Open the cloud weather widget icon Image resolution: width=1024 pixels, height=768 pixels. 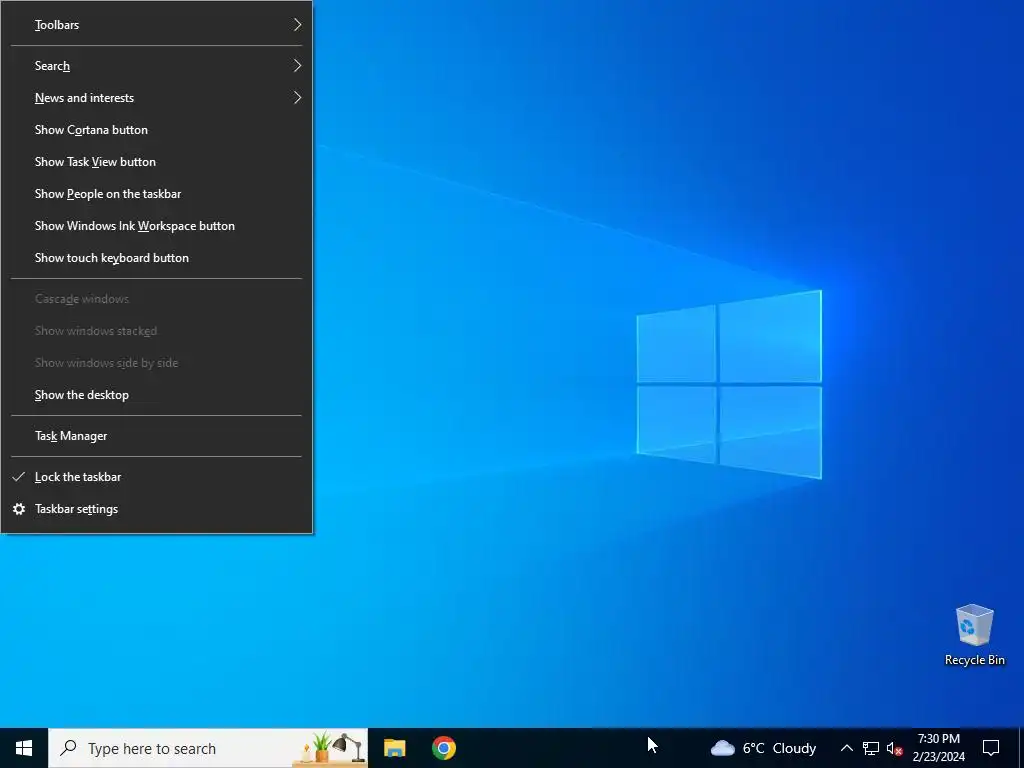723,748
